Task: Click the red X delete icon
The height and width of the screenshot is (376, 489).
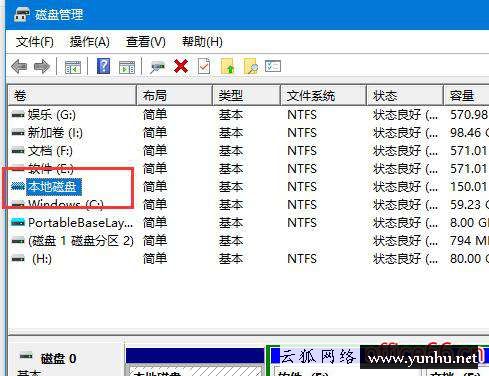Action: pyautogui.click(x=181, y=66)
